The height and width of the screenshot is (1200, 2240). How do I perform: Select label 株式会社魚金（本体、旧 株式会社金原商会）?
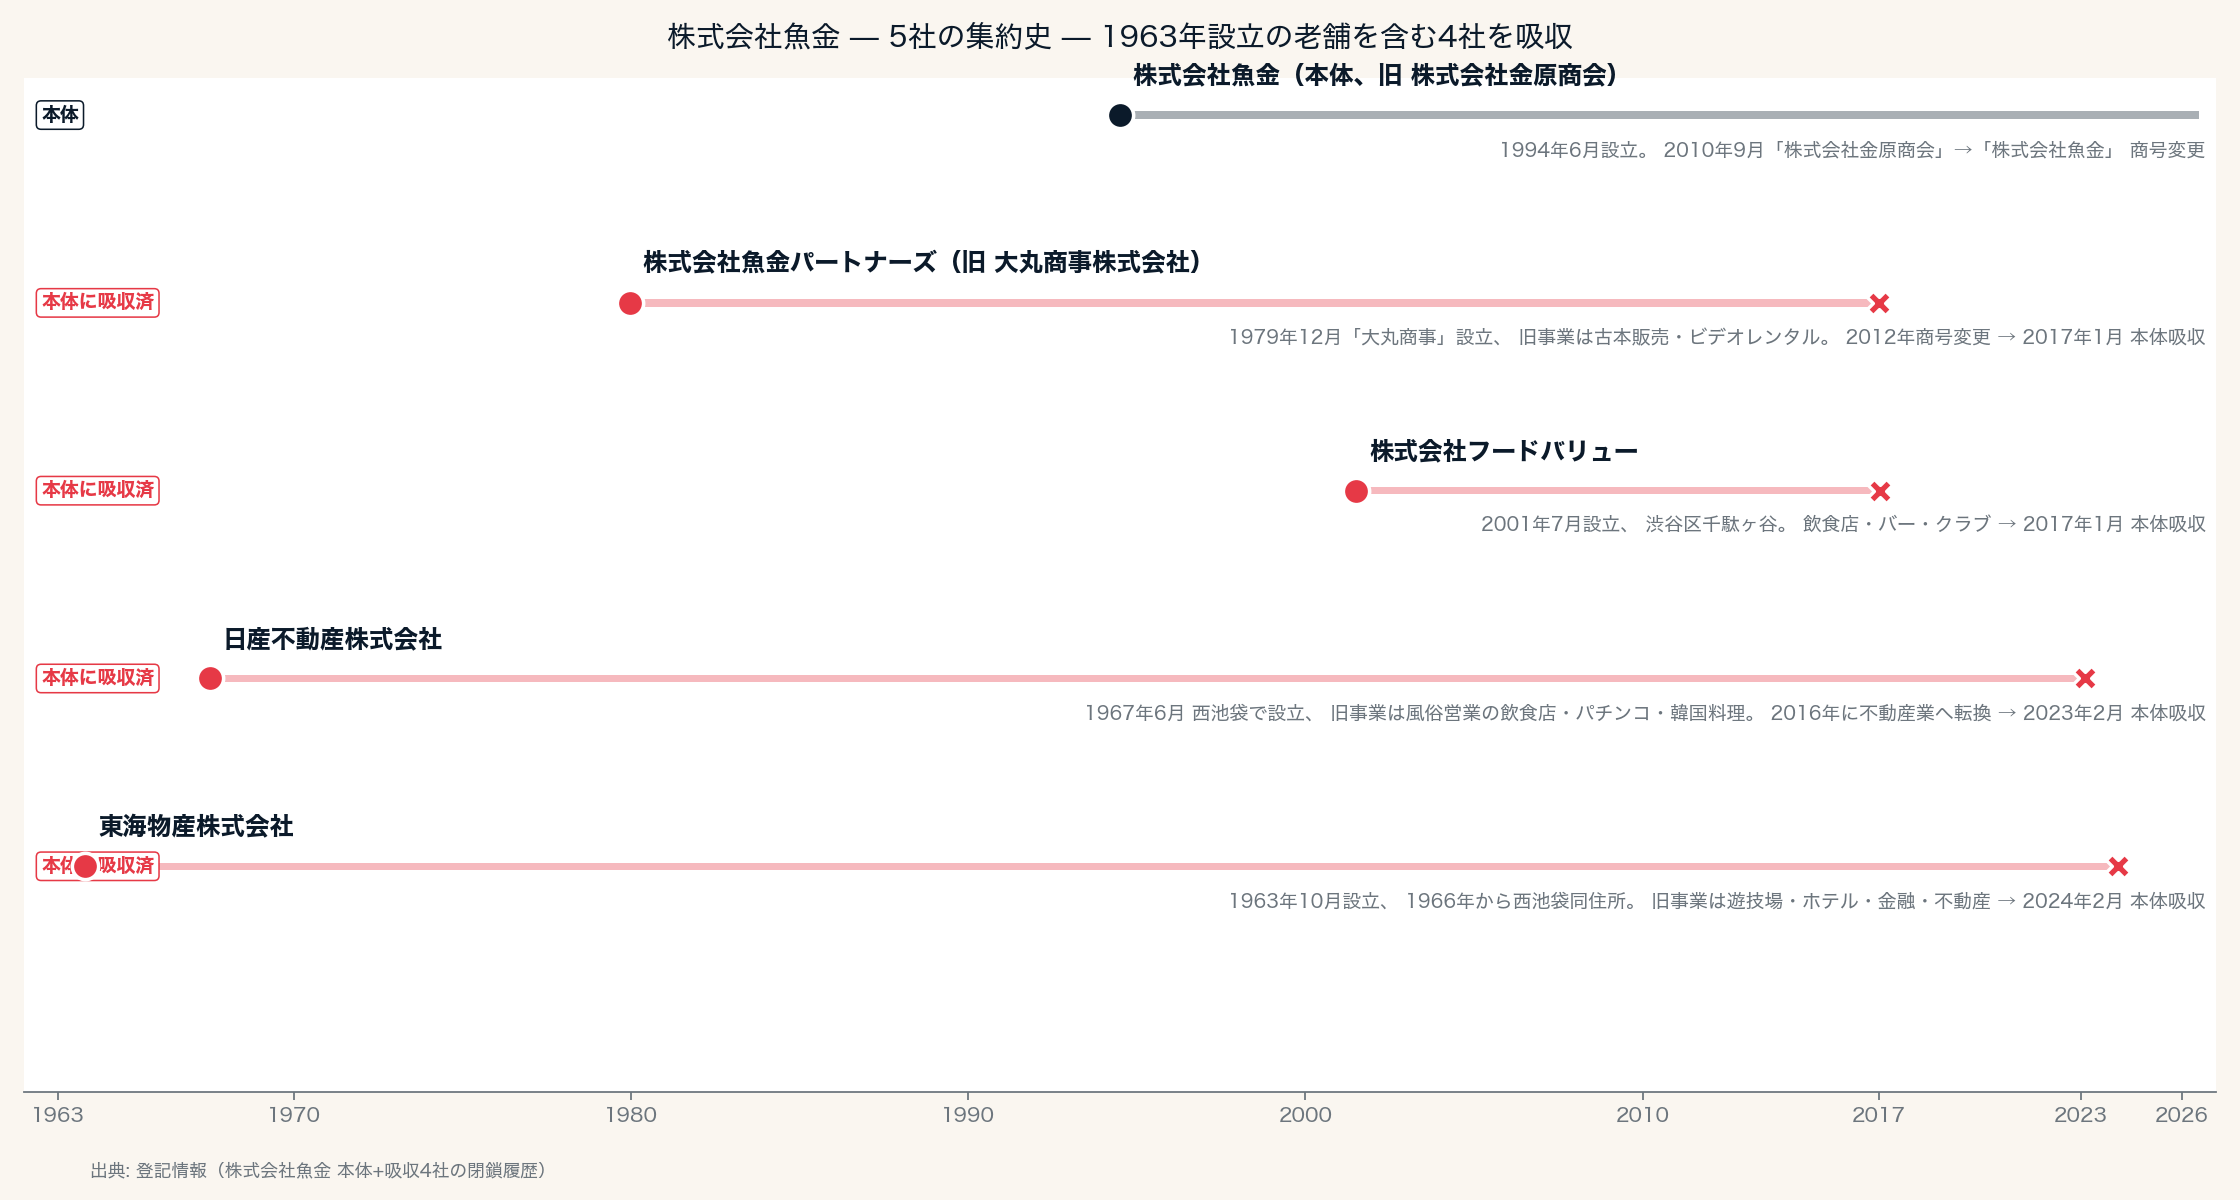(x=1375, y=75)
